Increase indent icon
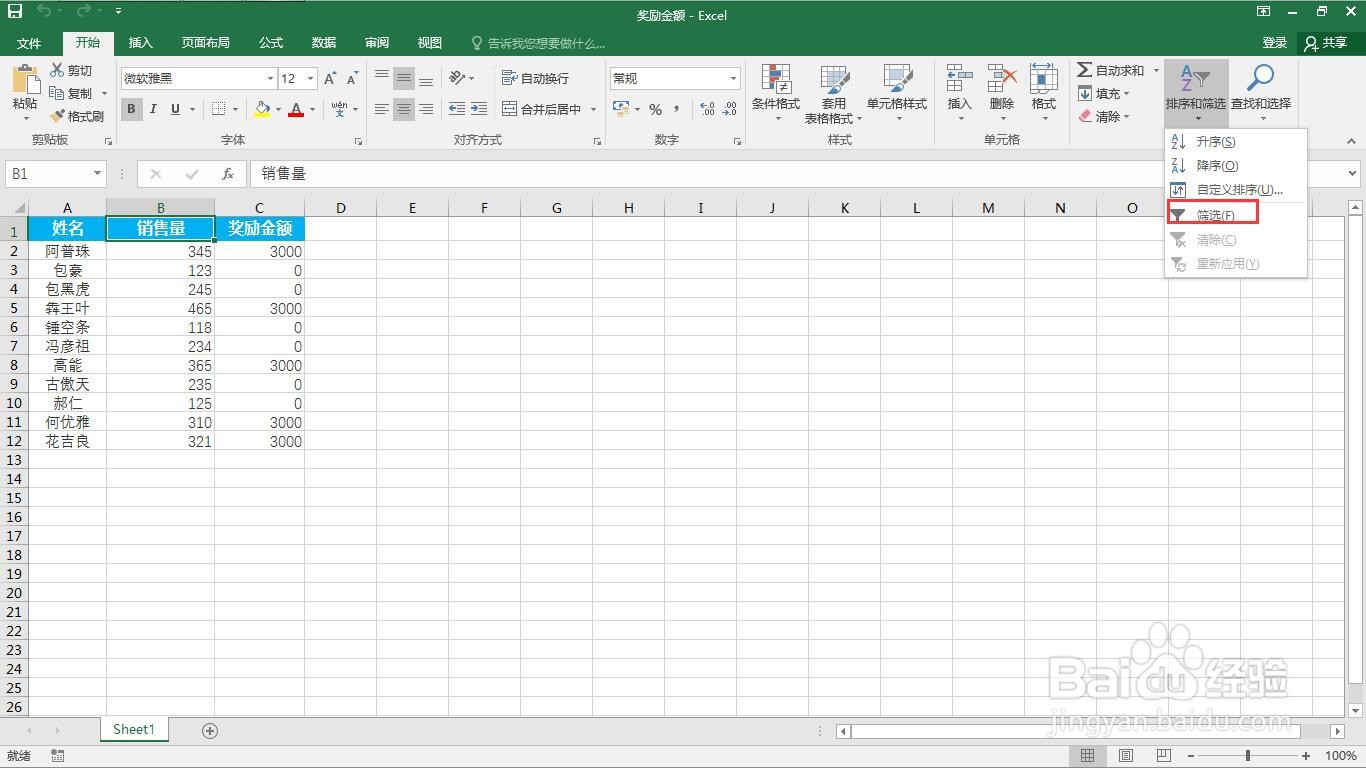The width and height of the screenshot is (1366, 768). point(479,109)
